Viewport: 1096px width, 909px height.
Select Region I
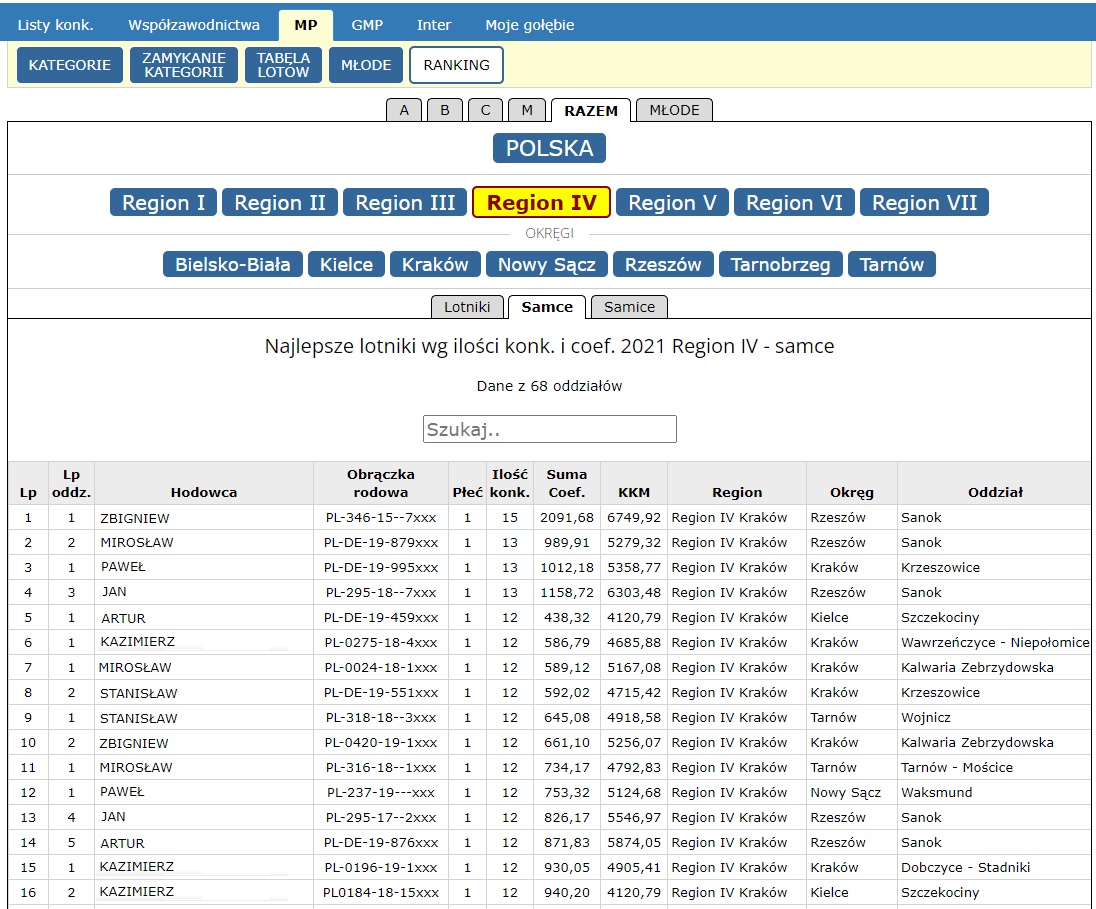pos(163,203)
